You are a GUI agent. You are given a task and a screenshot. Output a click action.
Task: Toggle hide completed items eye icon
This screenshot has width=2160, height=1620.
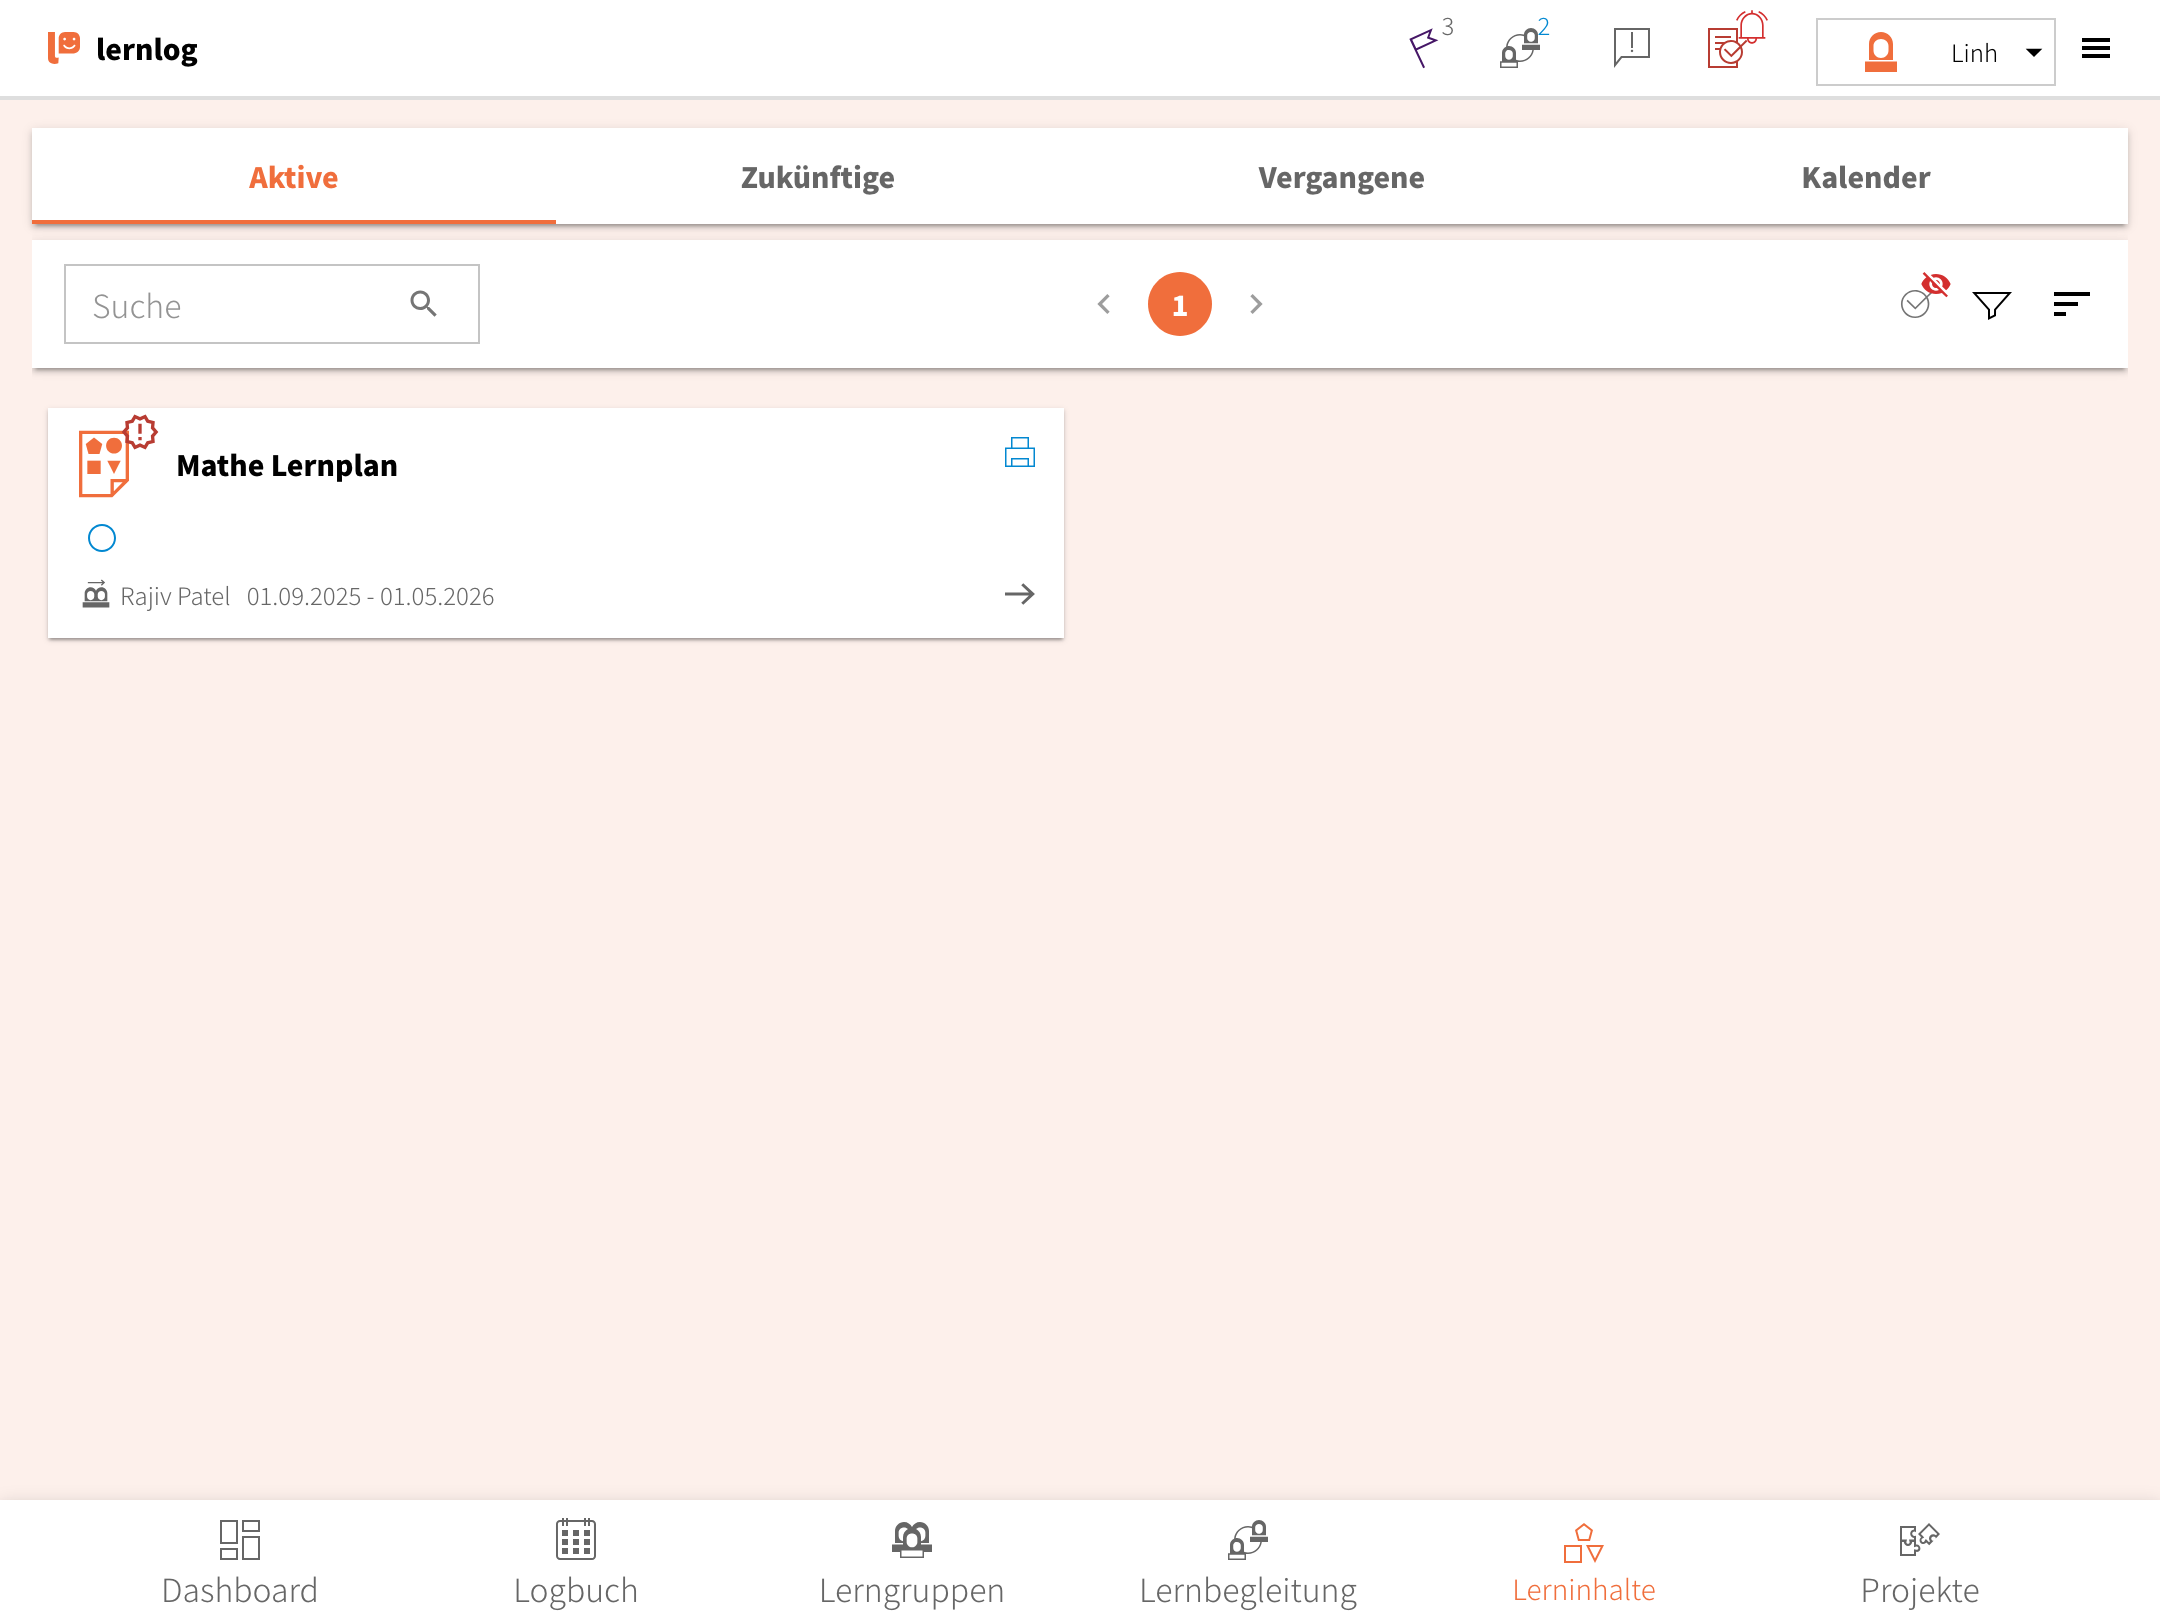pyautogui.click(x=1922, y=297)
